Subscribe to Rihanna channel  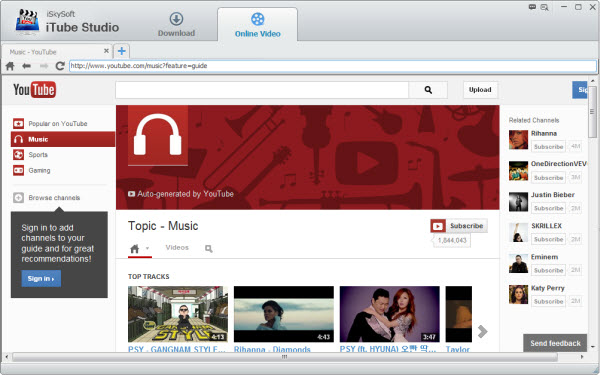(548, 147)
